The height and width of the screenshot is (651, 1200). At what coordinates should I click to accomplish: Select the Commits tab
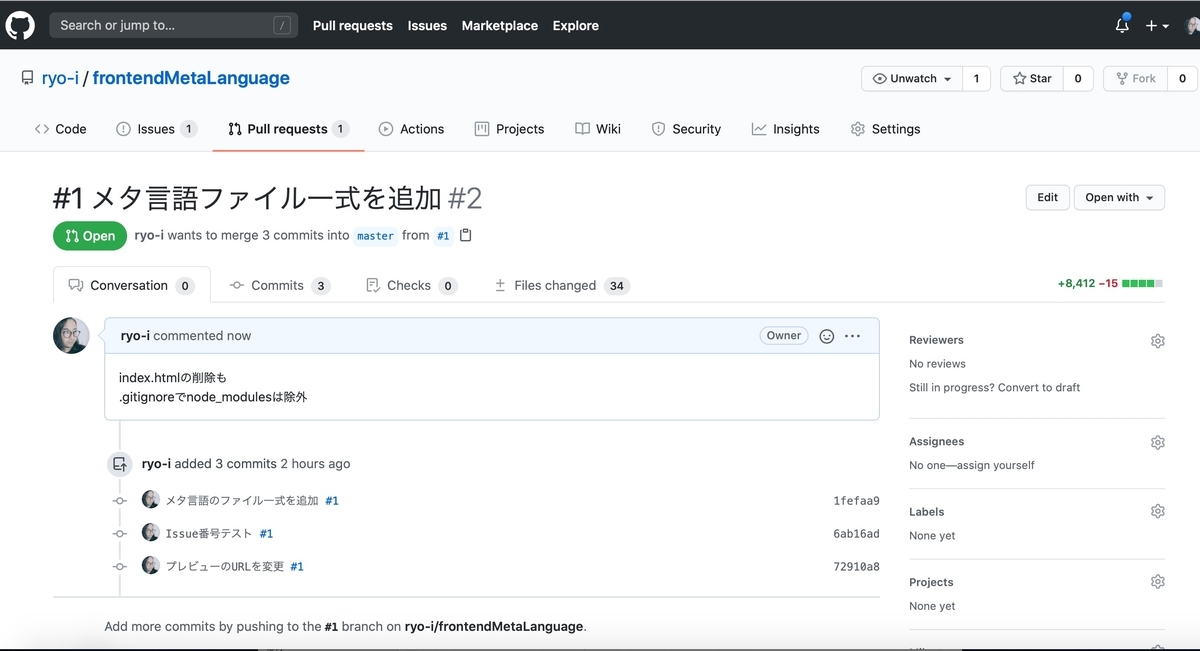280,285
